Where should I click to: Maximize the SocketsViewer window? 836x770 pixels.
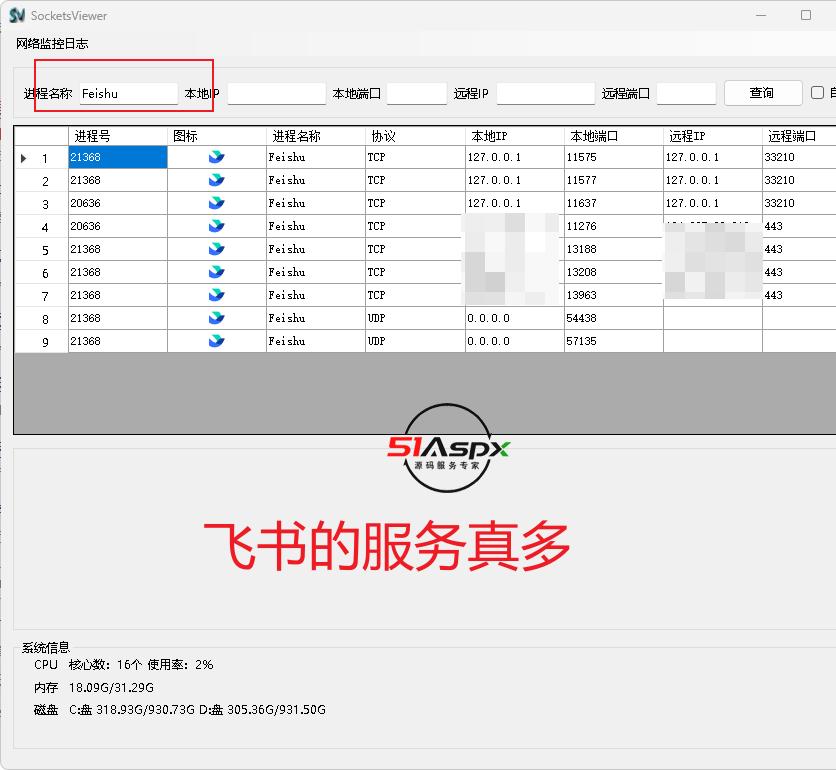[806, 15]
